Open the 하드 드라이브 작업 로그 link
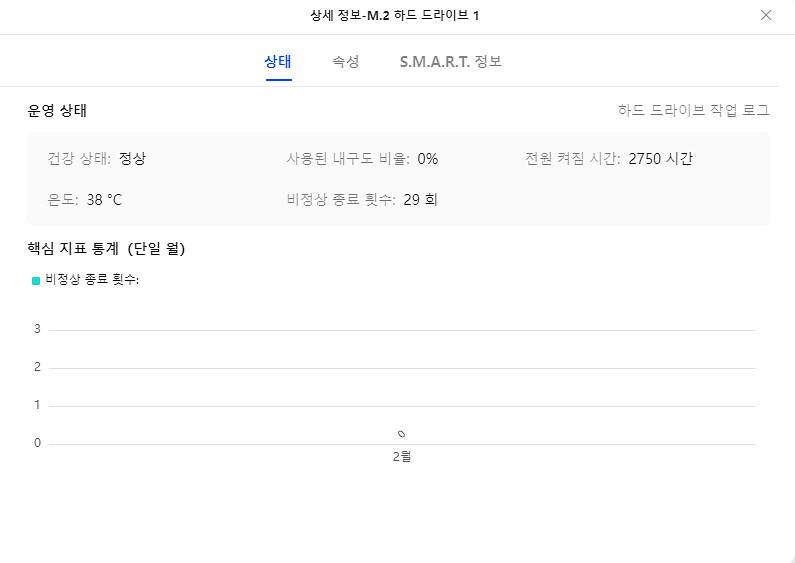 click(700, 111)
